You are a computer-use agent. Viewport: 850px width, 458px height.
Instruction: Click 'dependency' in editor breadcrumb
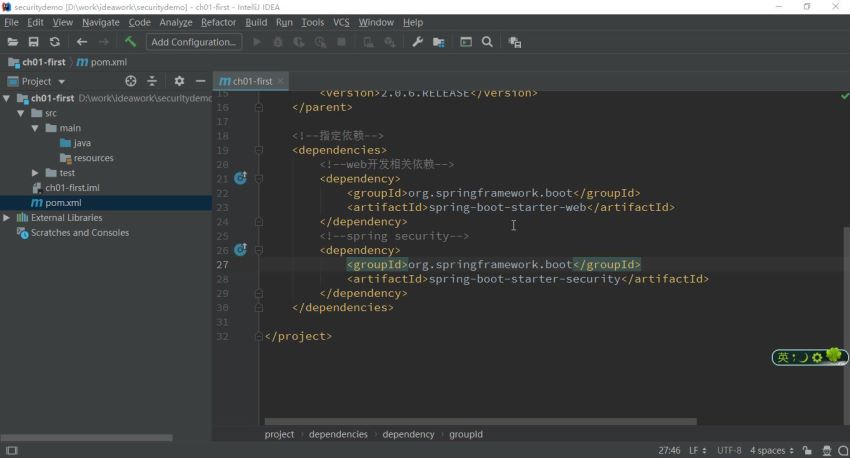pos(408,434)
